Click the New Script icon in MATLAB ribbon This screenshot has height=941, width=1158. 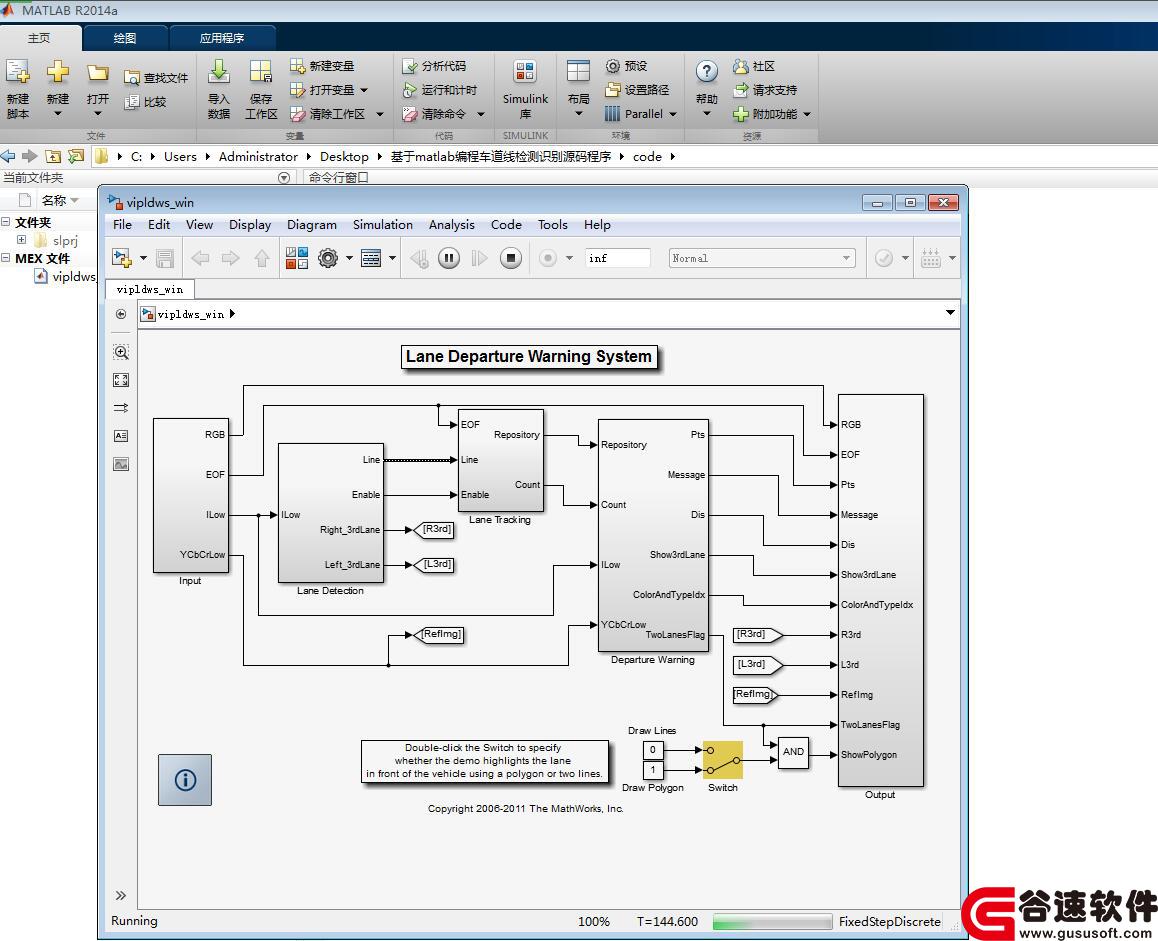pyautogui.click(x=18, y=73)
